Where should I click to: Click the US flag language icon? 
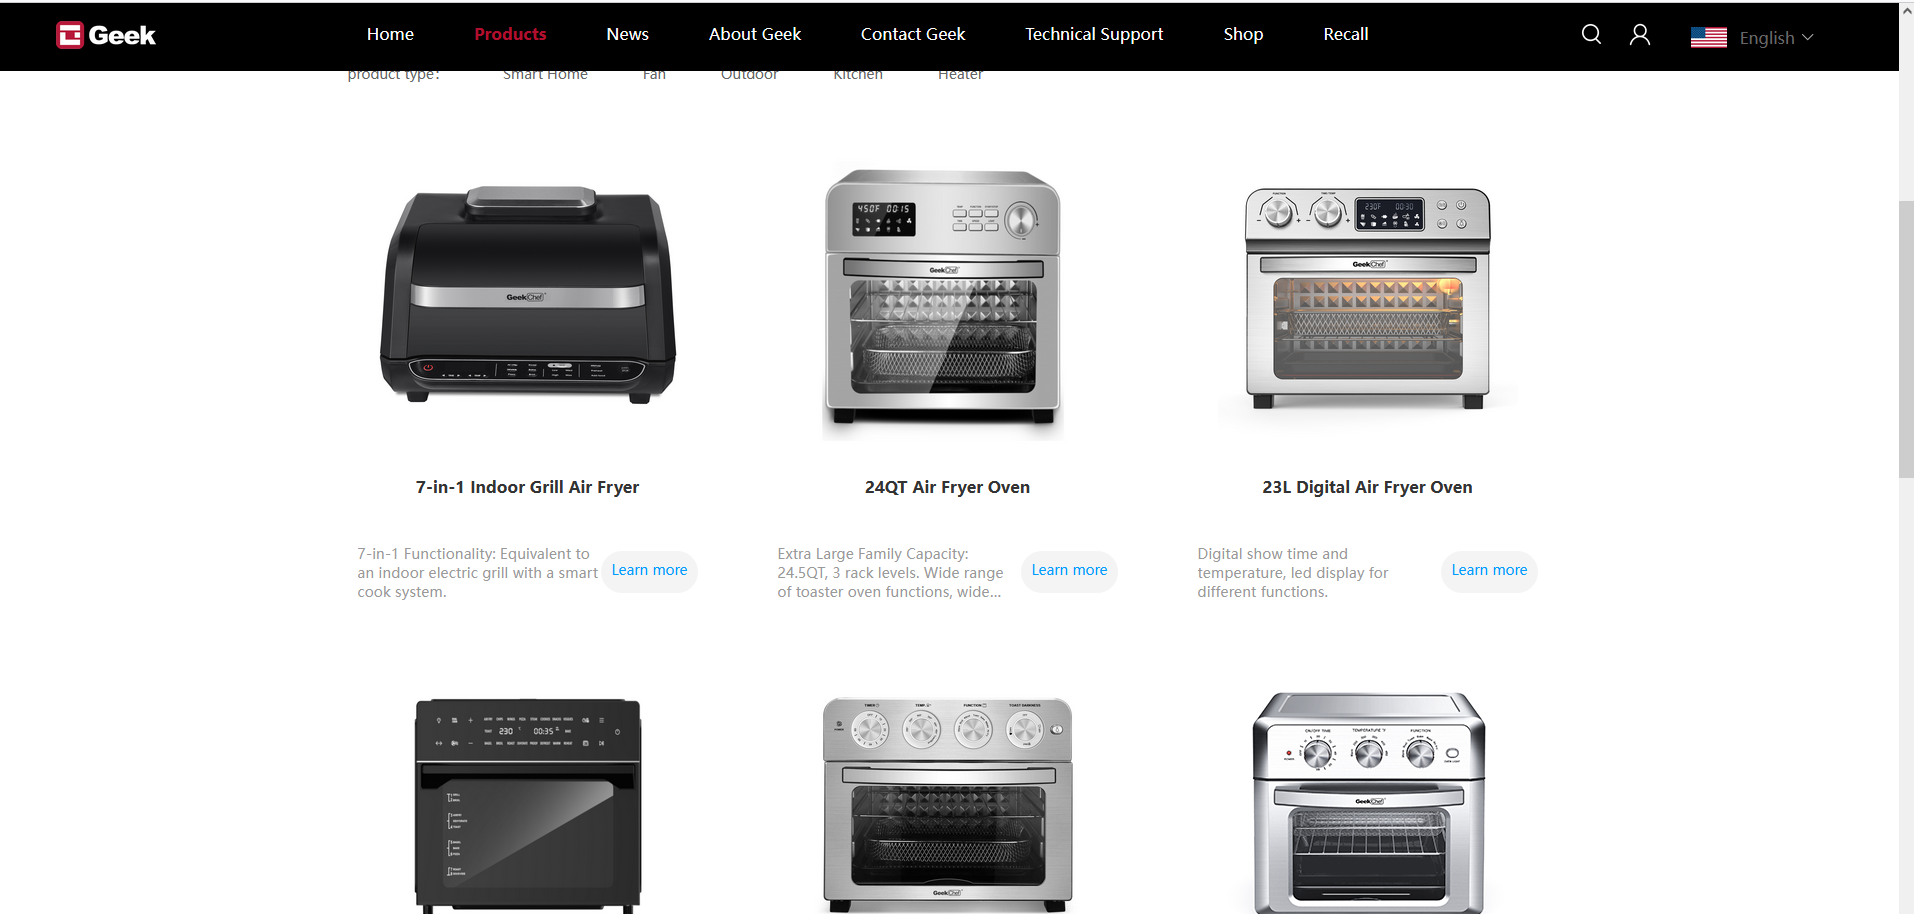click(1708, 37)
